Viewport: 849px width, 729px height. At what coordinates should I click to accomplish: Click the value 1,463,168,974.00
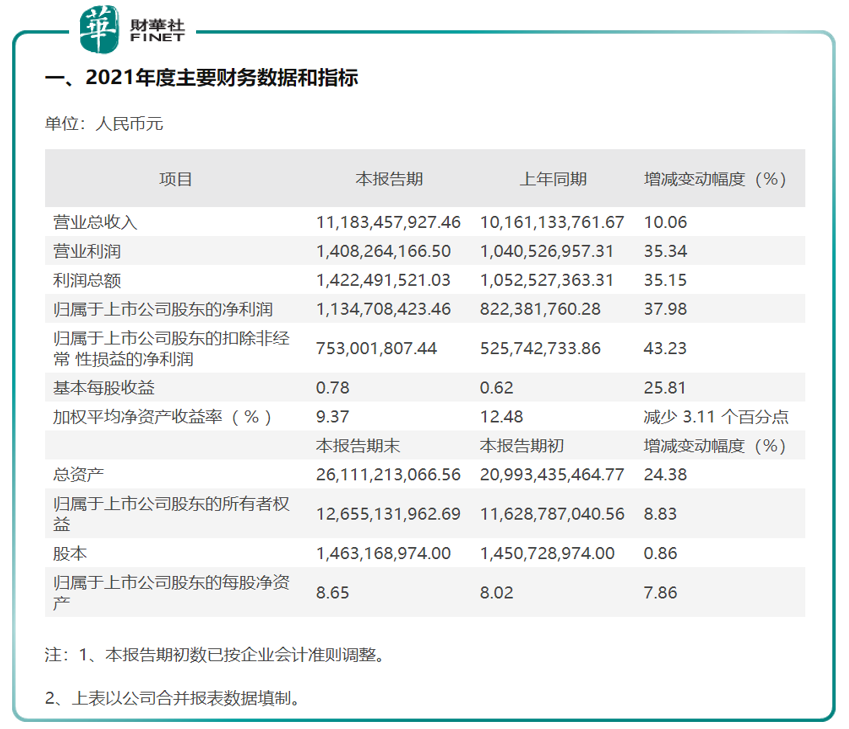click(383, 554)
